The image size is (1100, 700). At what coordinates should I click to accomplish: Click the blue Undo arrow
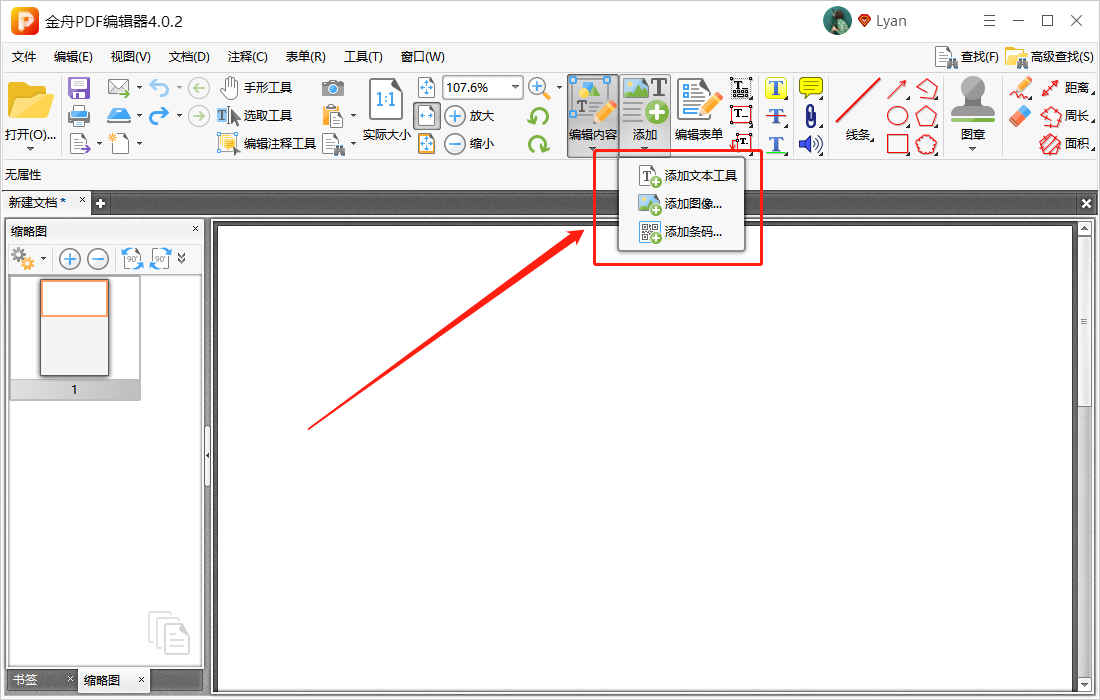[x=159, y=88]
